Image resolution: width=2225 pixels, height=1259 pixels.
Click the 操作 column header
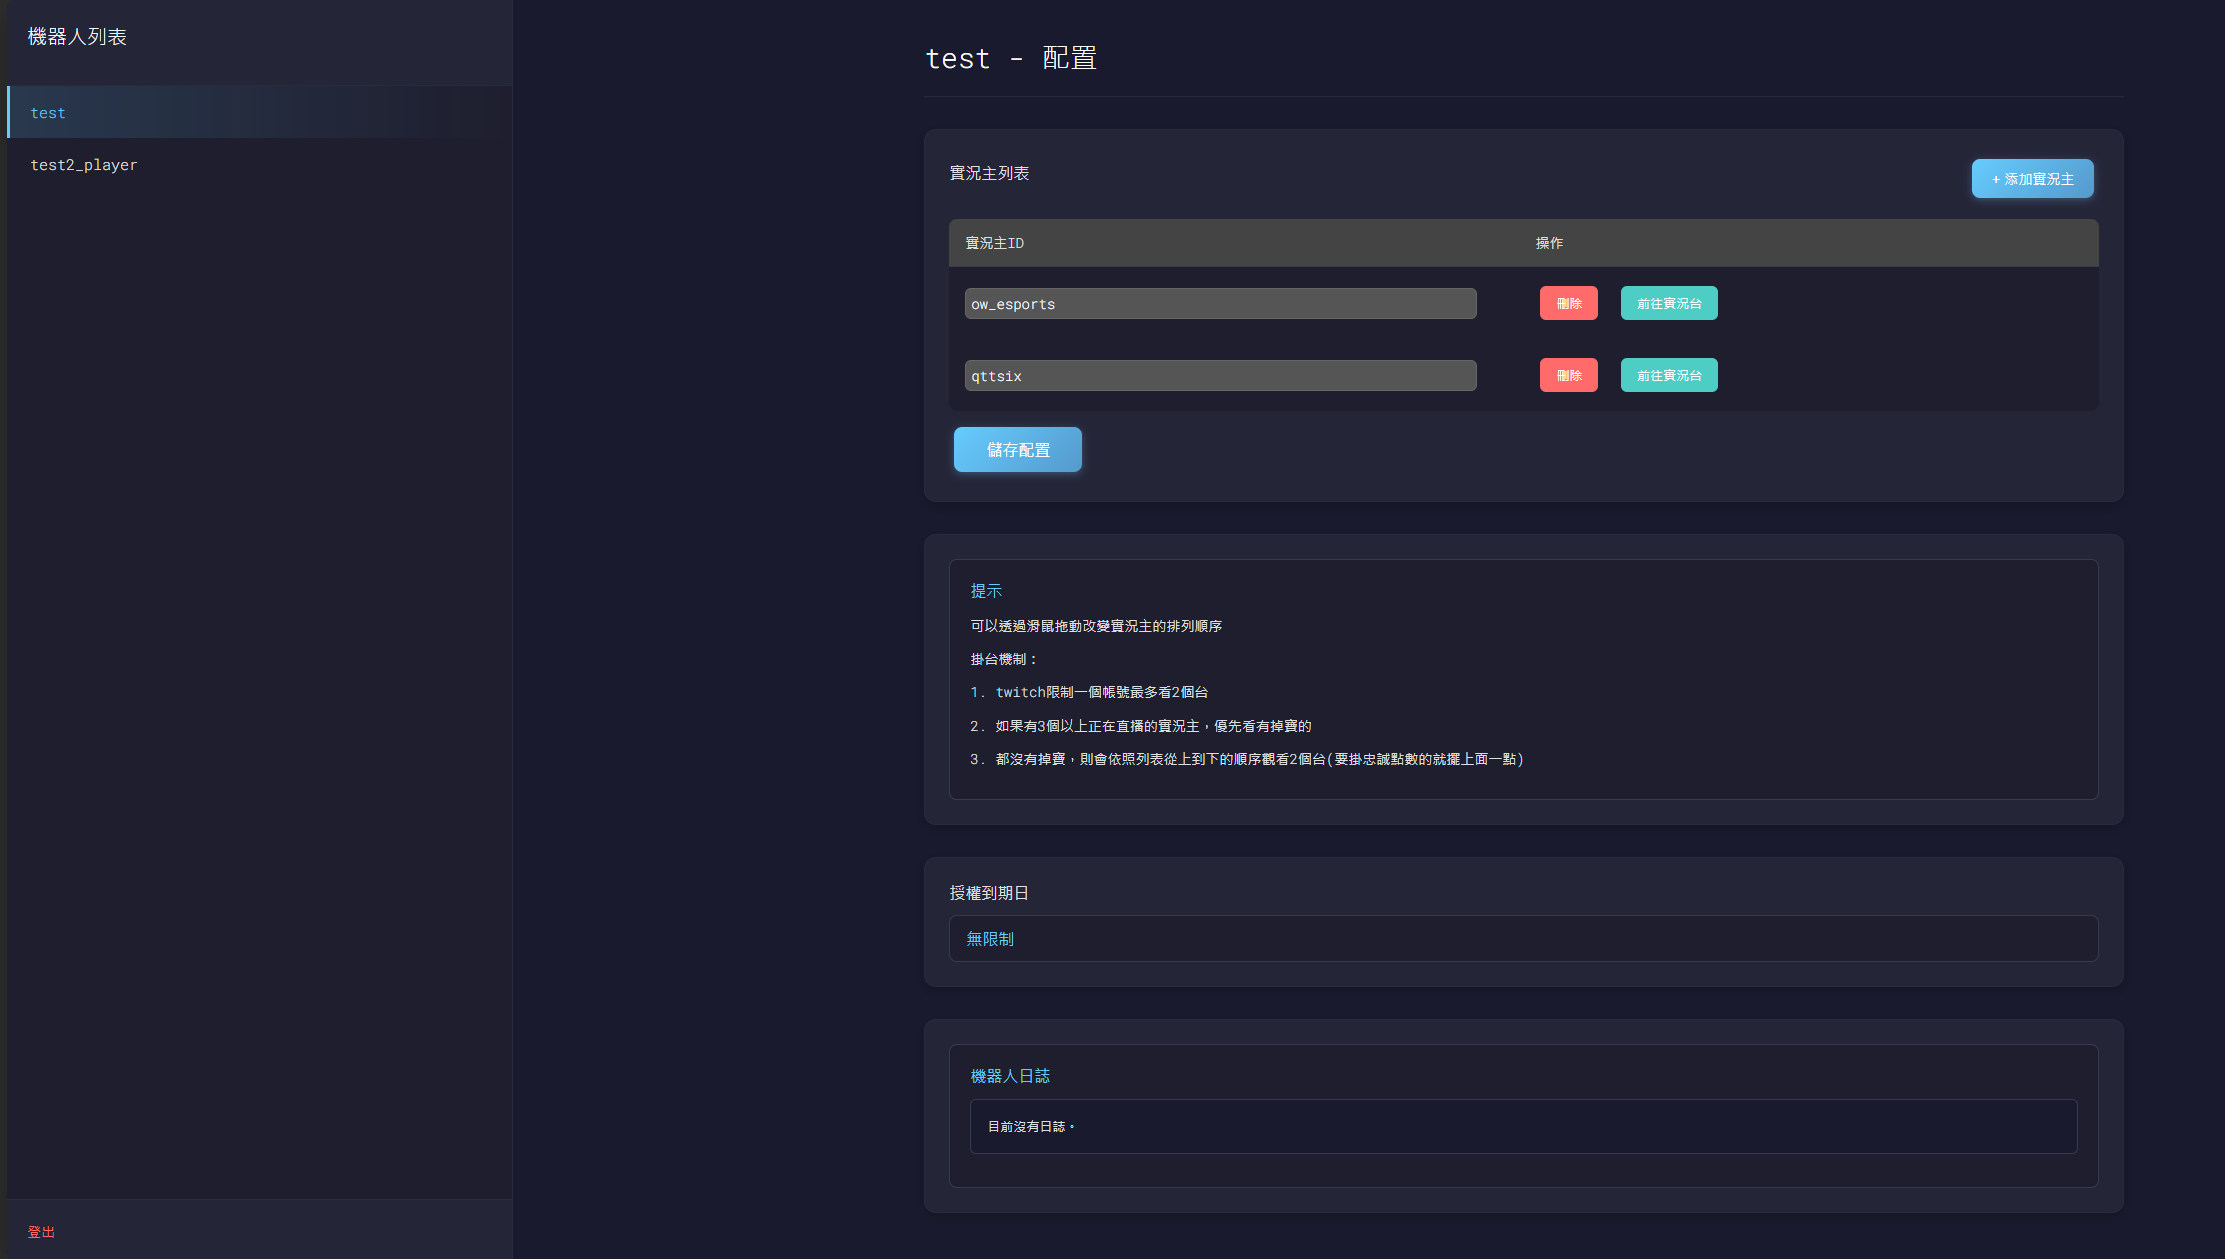point(1549,243)
